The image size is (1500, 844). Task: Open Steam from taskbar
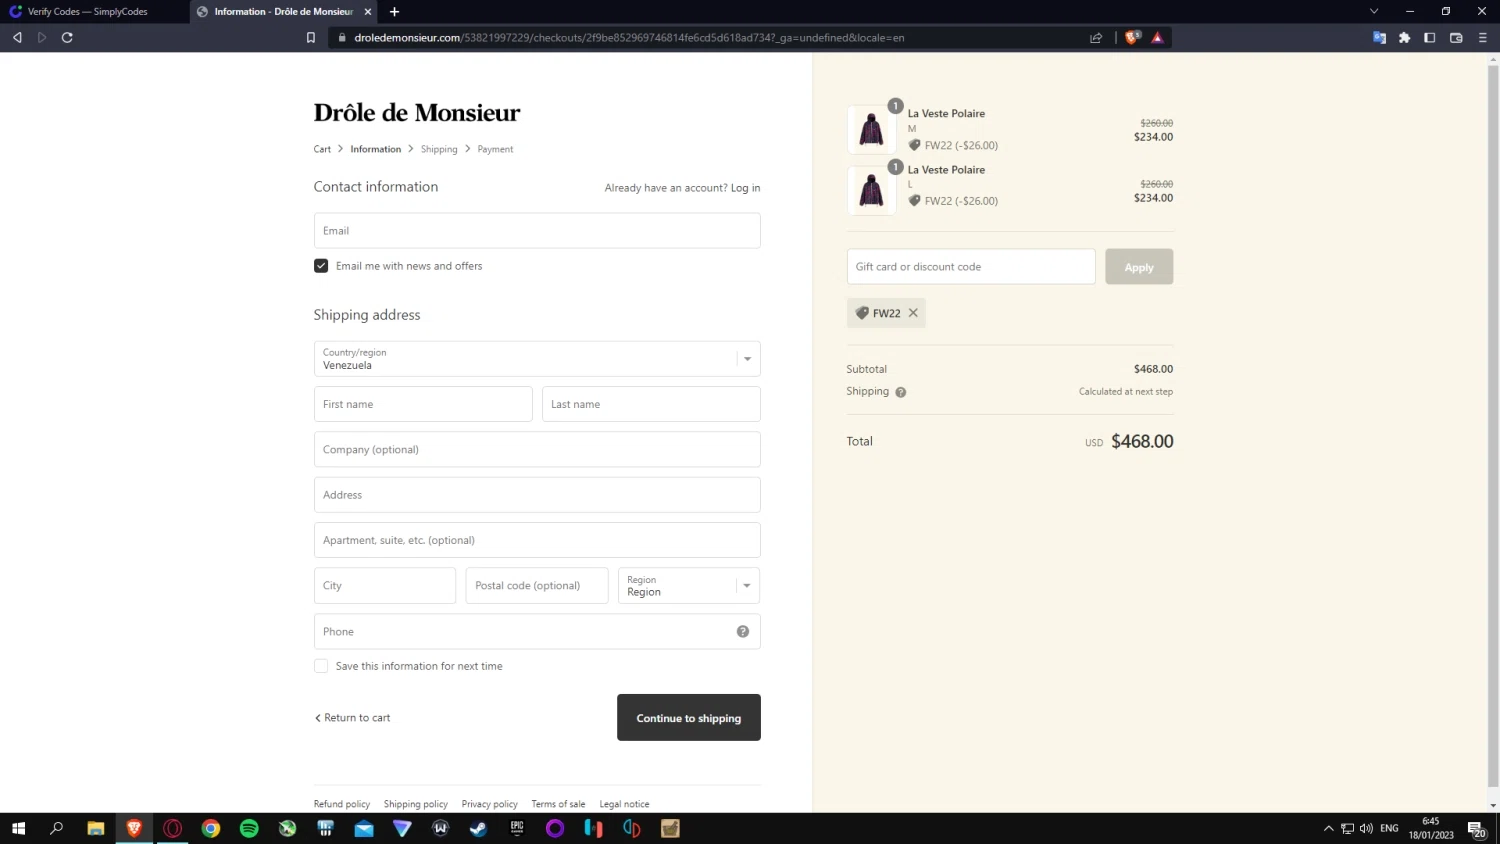click(x=478, y=828)
